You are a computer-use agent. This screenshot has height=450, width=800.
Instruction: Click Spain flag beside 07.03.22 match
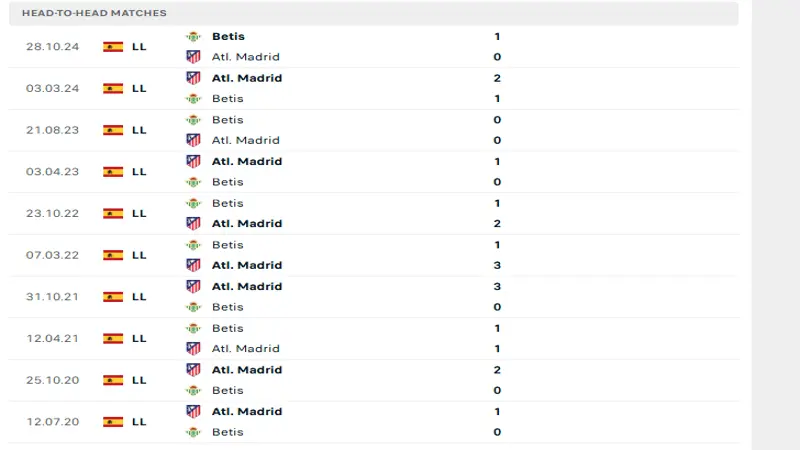point(113,255)
